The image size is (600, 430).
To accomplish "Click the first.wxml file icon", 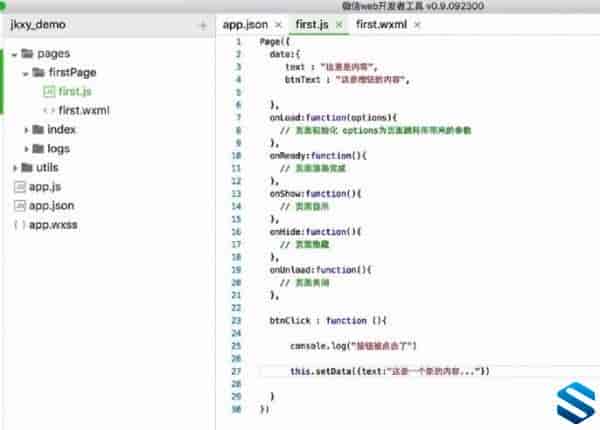I will pos(49,111).
